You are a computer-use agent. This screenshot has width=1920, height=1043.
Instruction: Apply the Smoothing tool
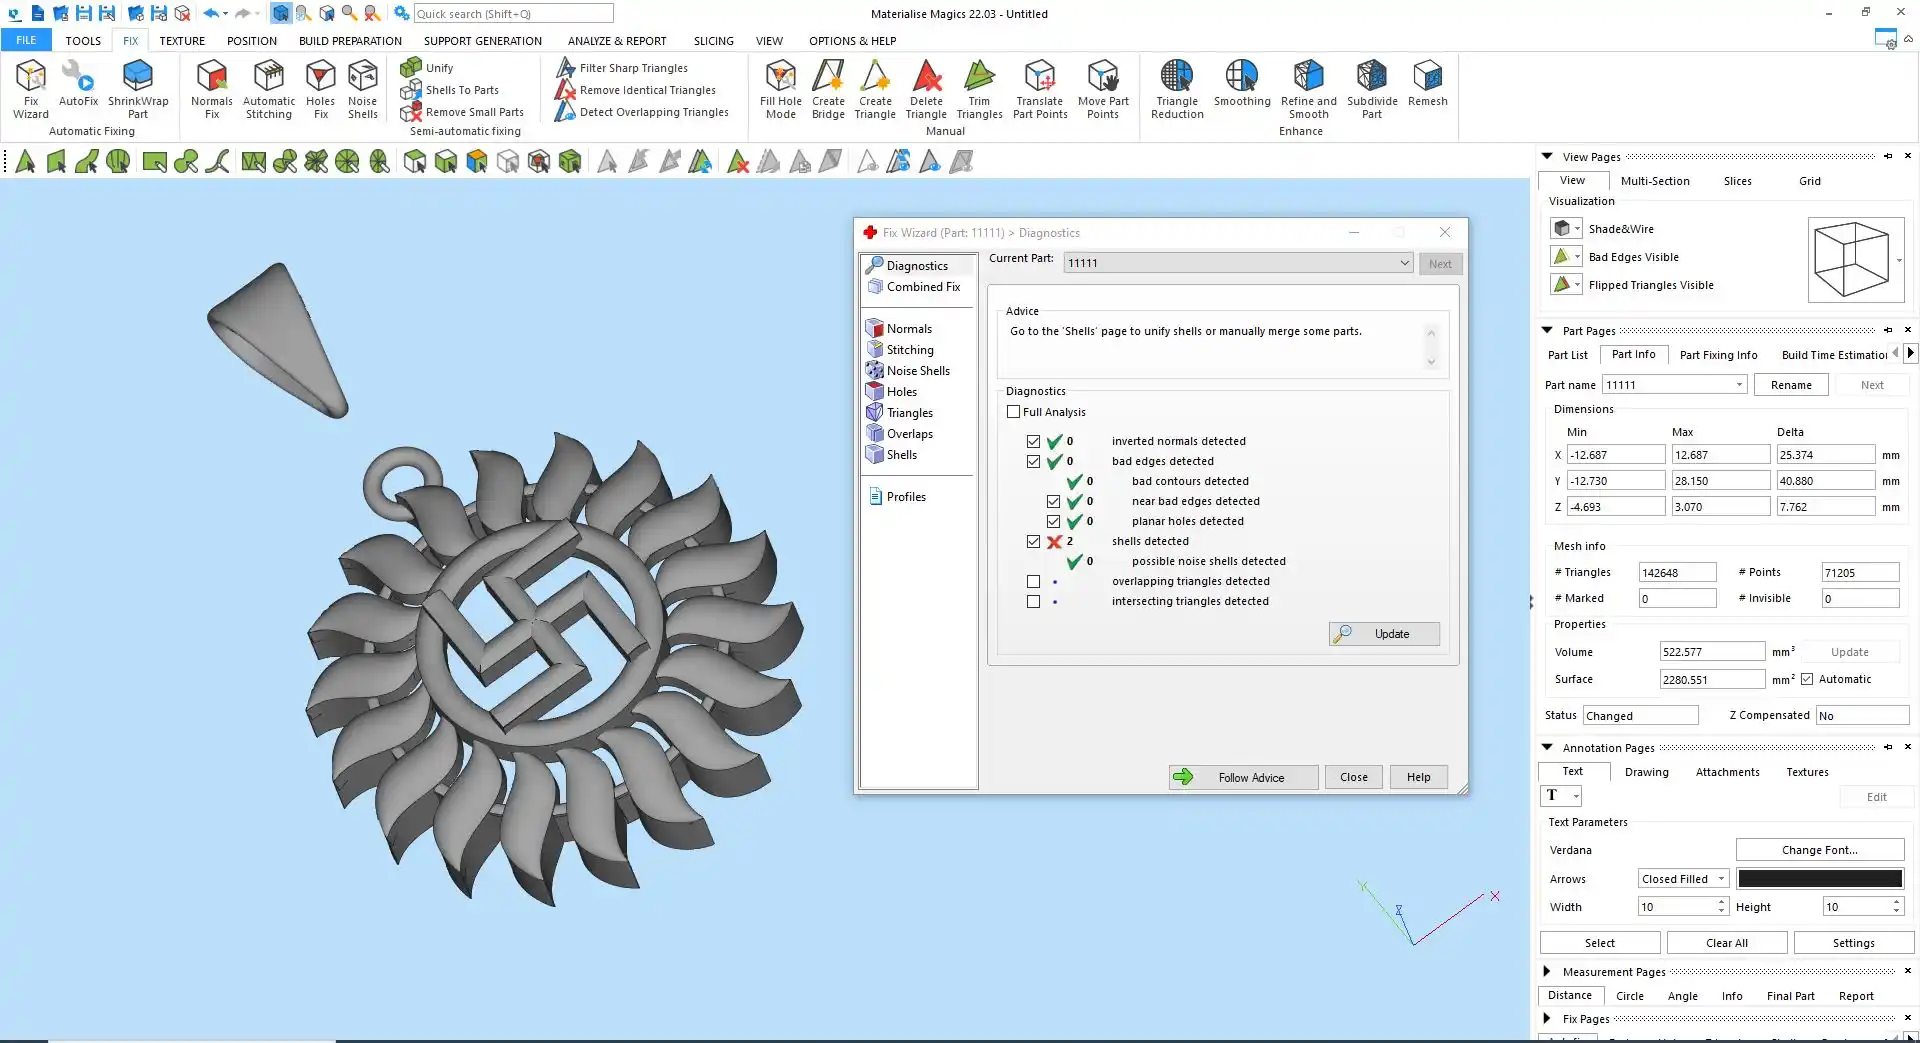[x=1242, y=83]
